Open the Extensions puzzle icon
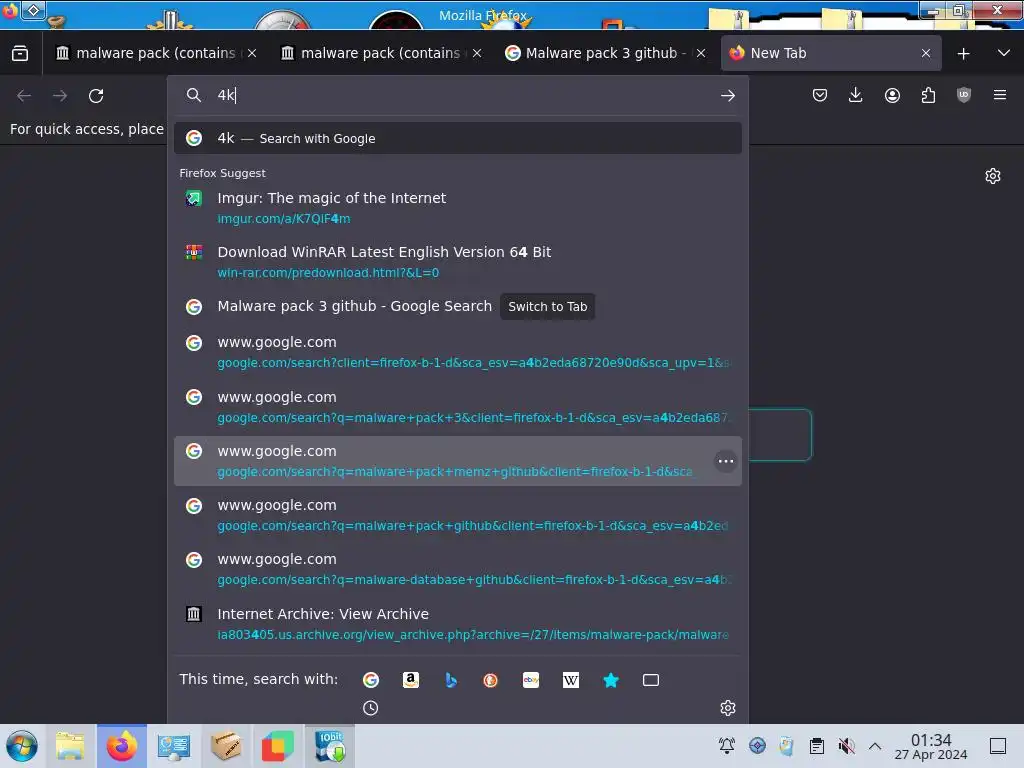Screen dimensions: 1024x768 click(928, 95)
